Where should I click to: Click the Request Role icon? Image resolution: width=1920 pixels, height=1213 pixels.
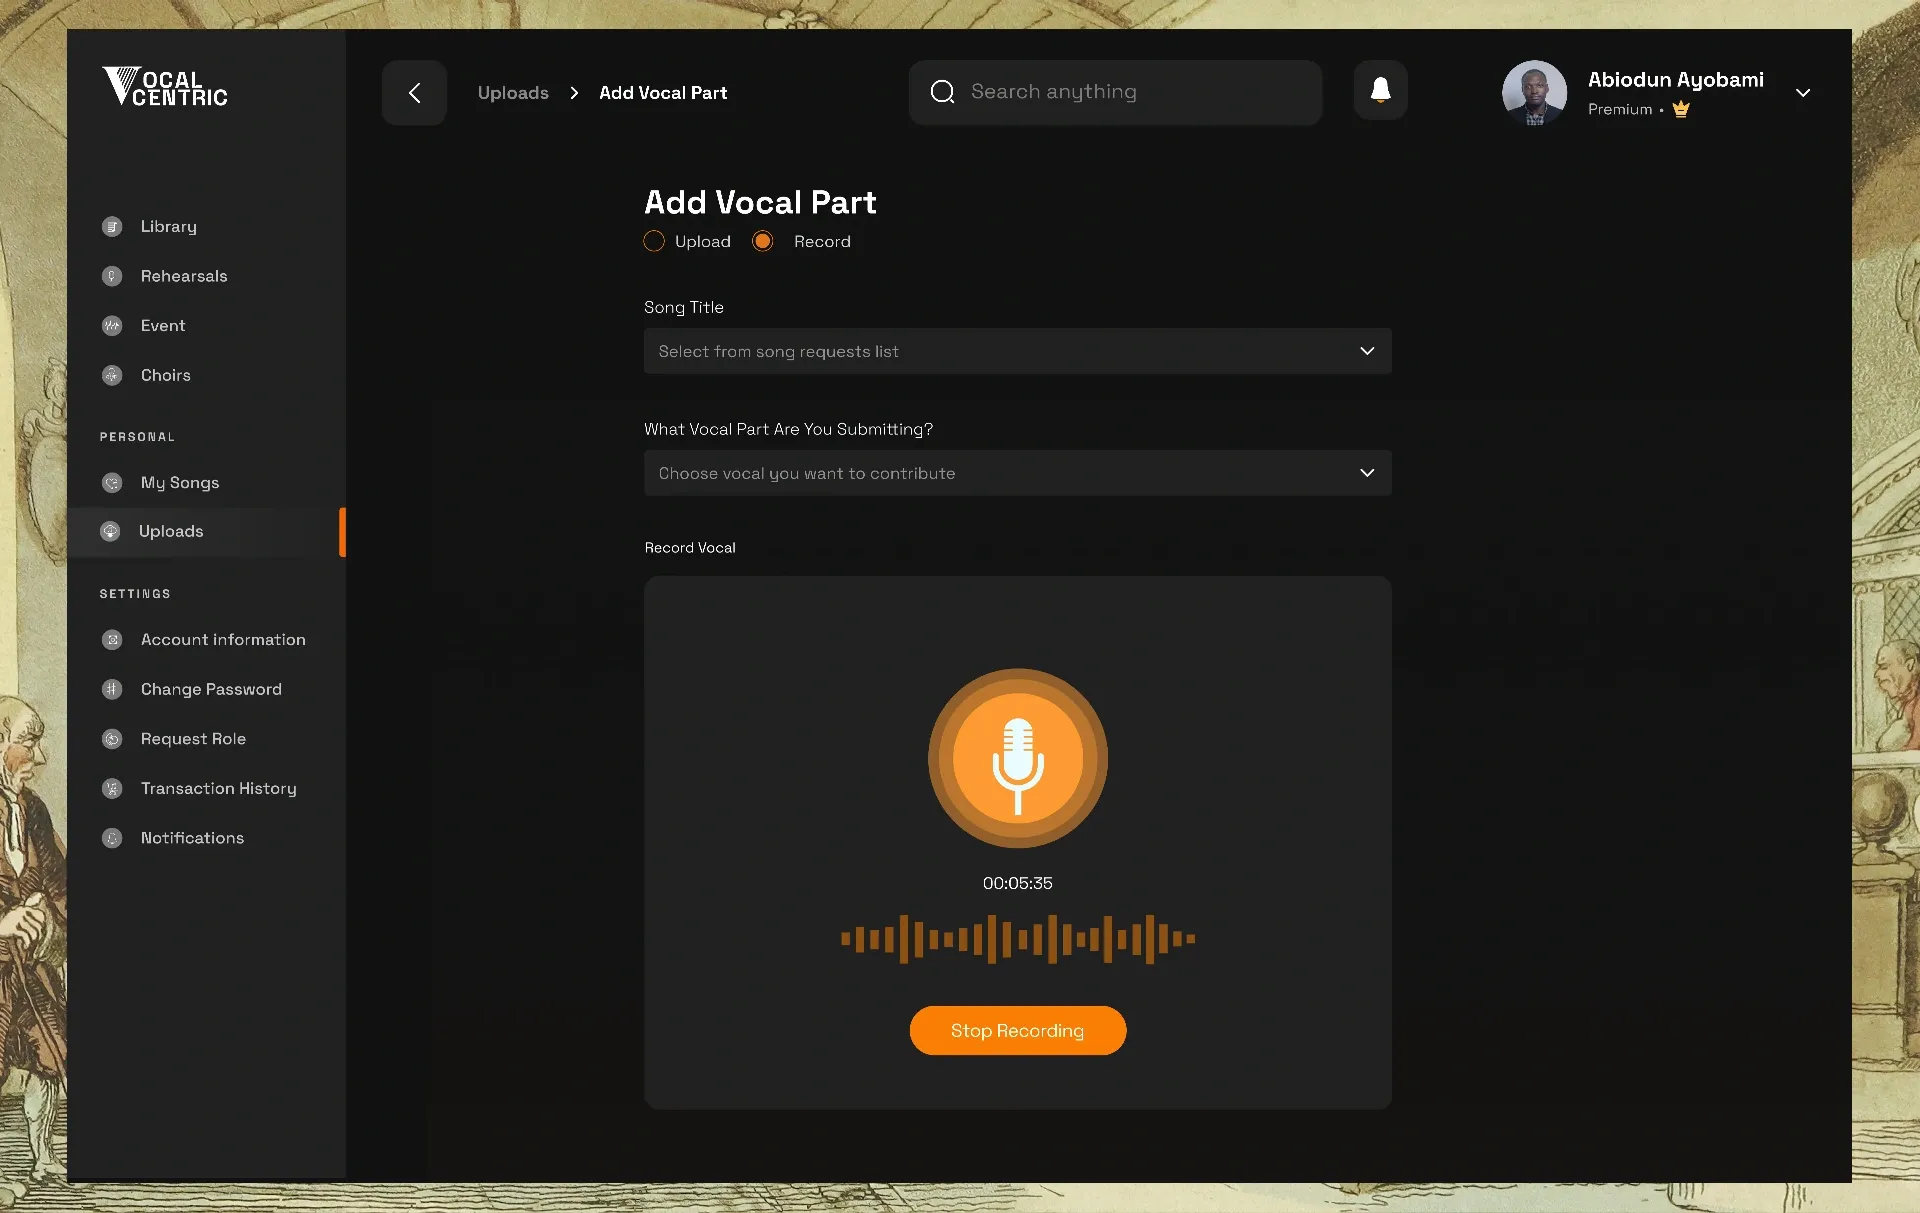112,739
